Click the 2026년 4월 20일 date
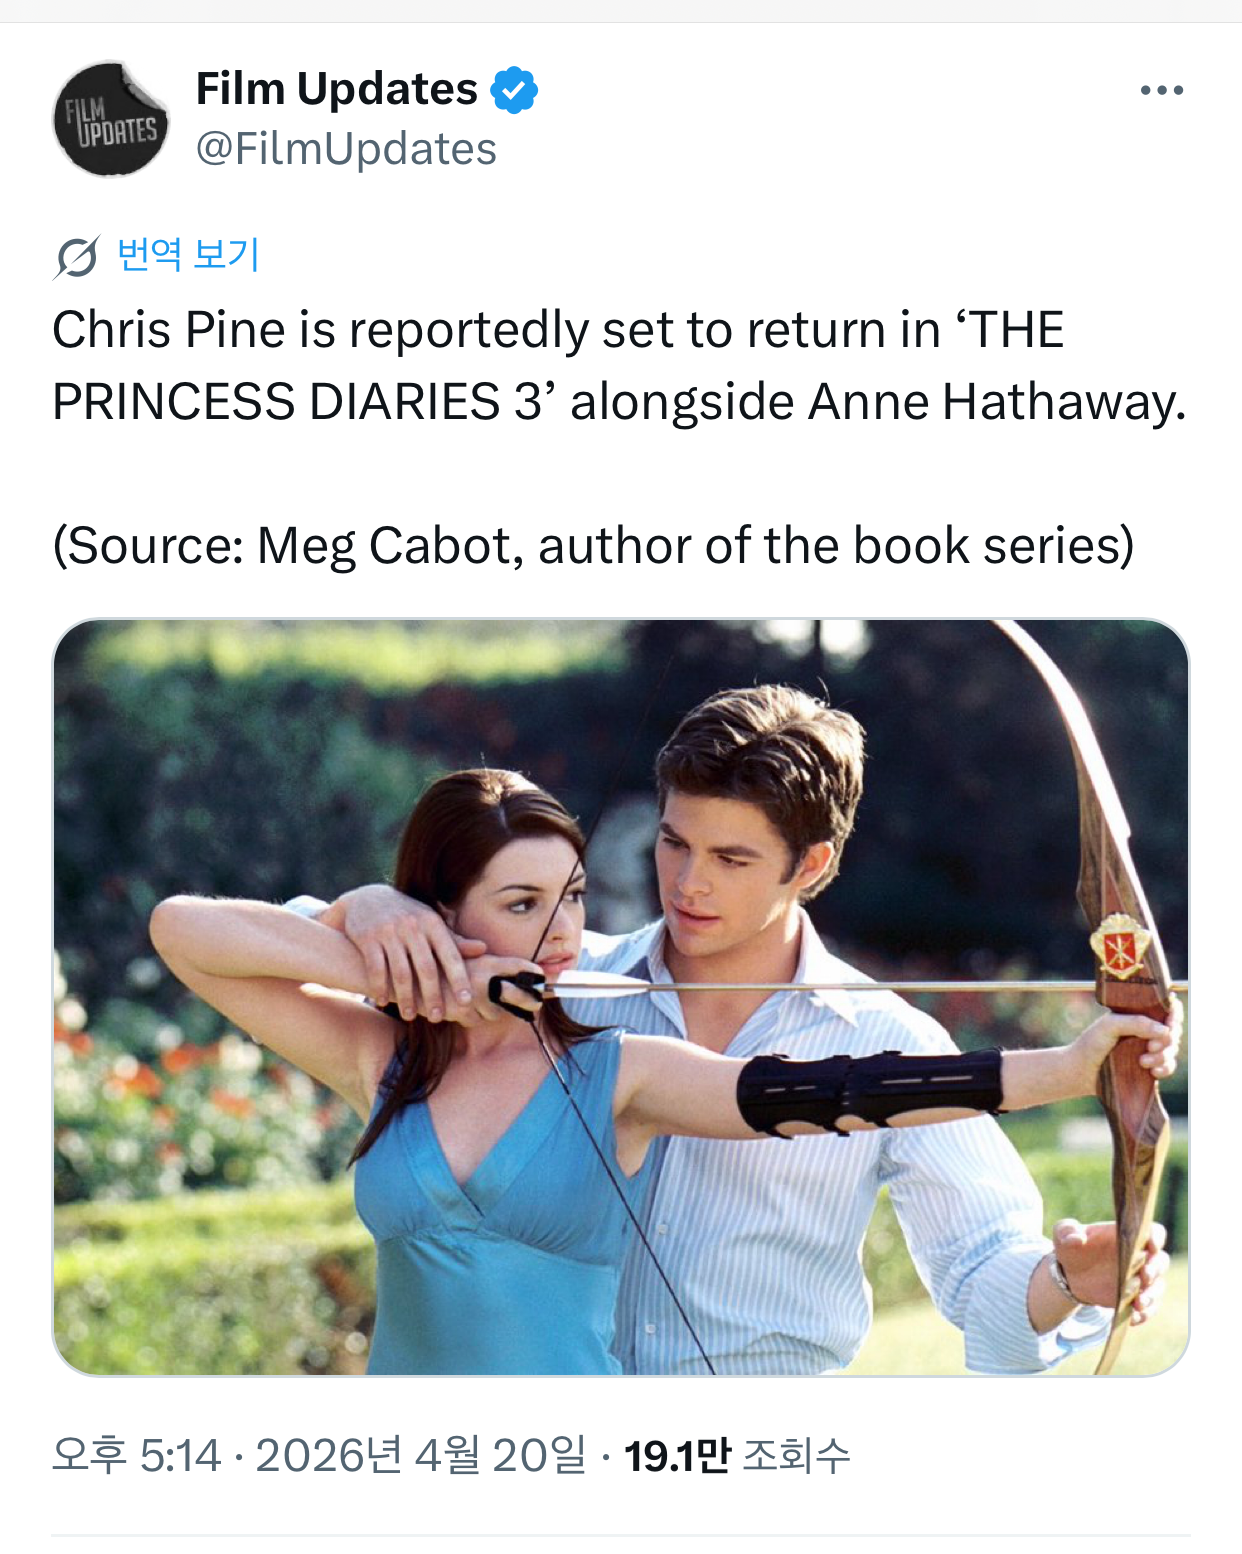 click(421, 1455)
